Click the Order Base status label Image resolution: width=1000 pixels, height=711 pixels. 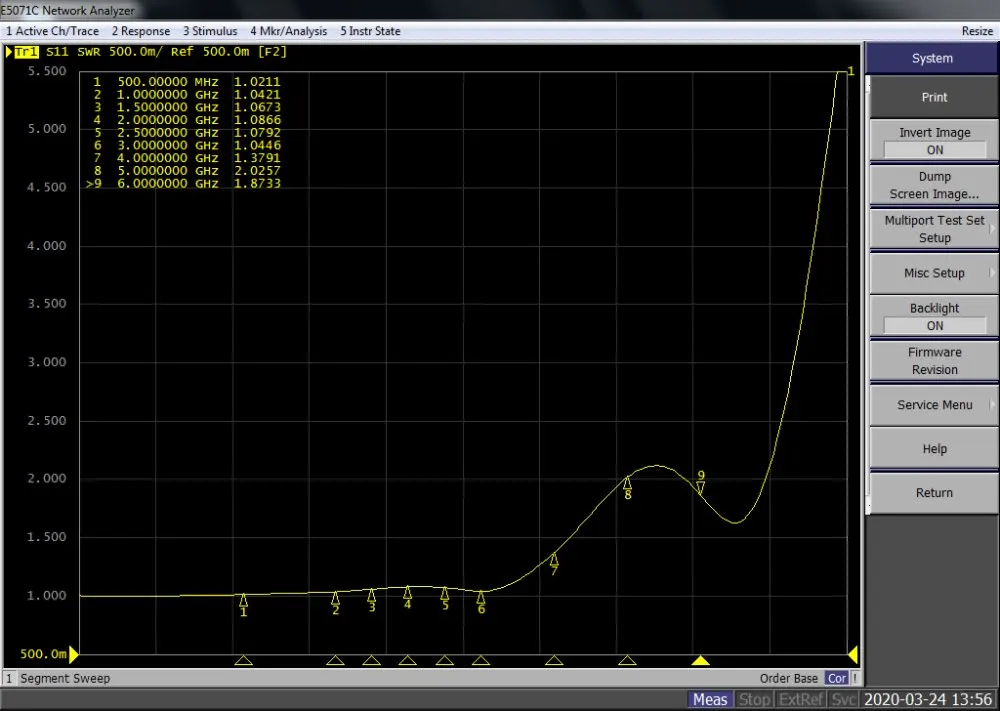(788, 678)
